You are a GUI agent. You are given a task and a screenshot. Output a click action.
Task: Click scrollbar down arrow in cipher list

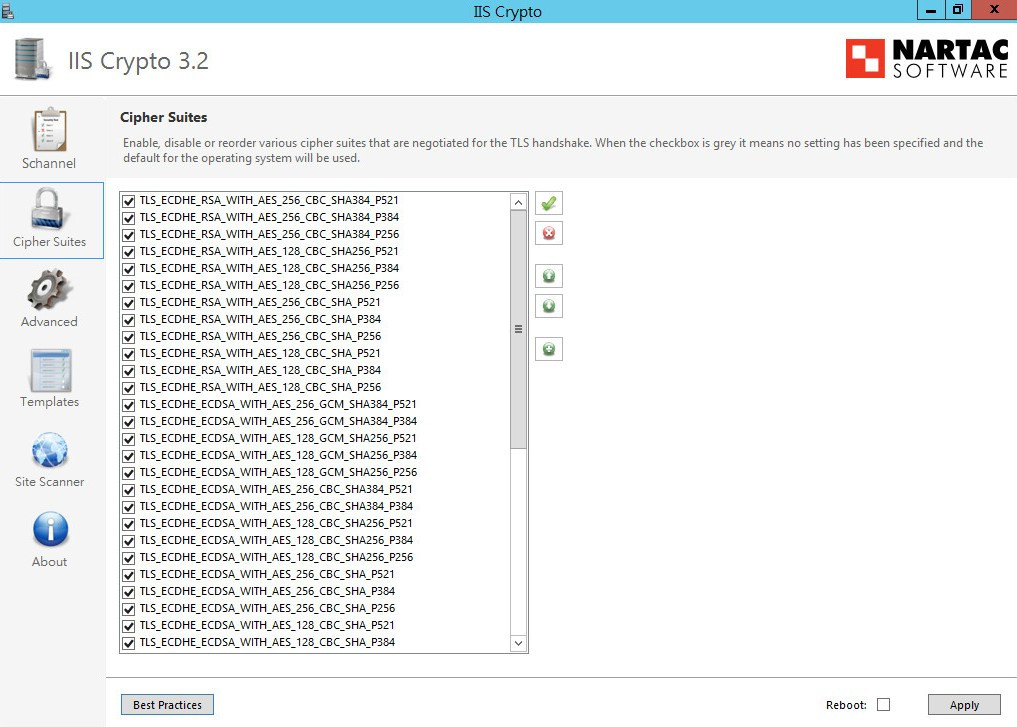518,643
